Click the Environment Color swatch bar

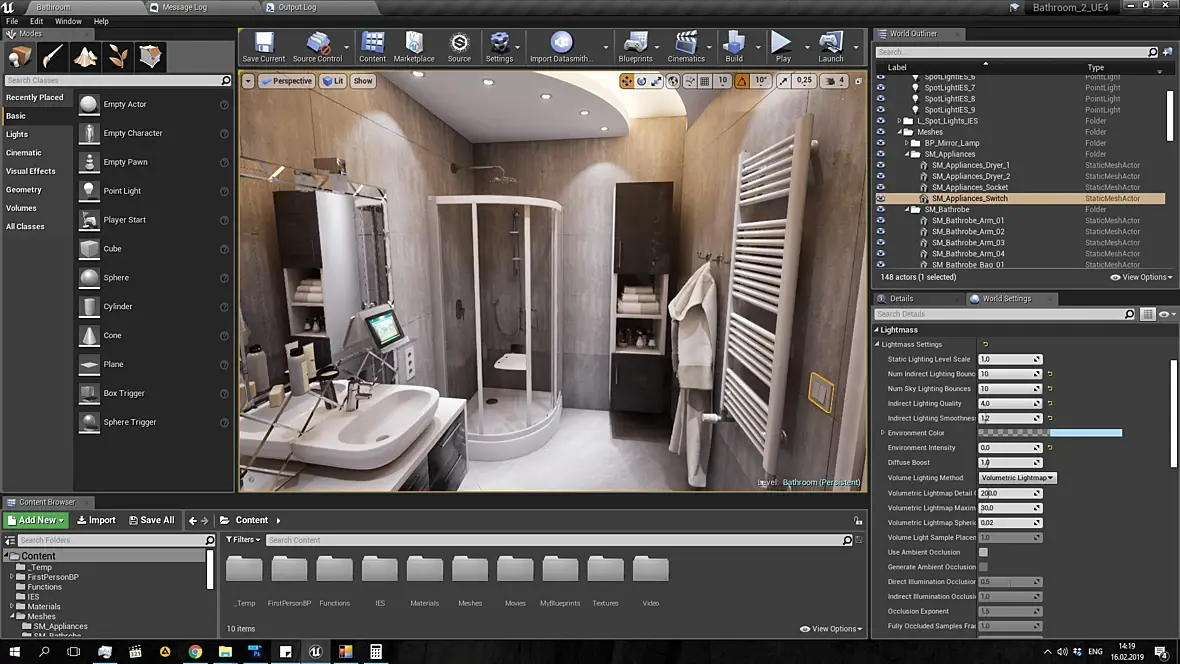1050,433
